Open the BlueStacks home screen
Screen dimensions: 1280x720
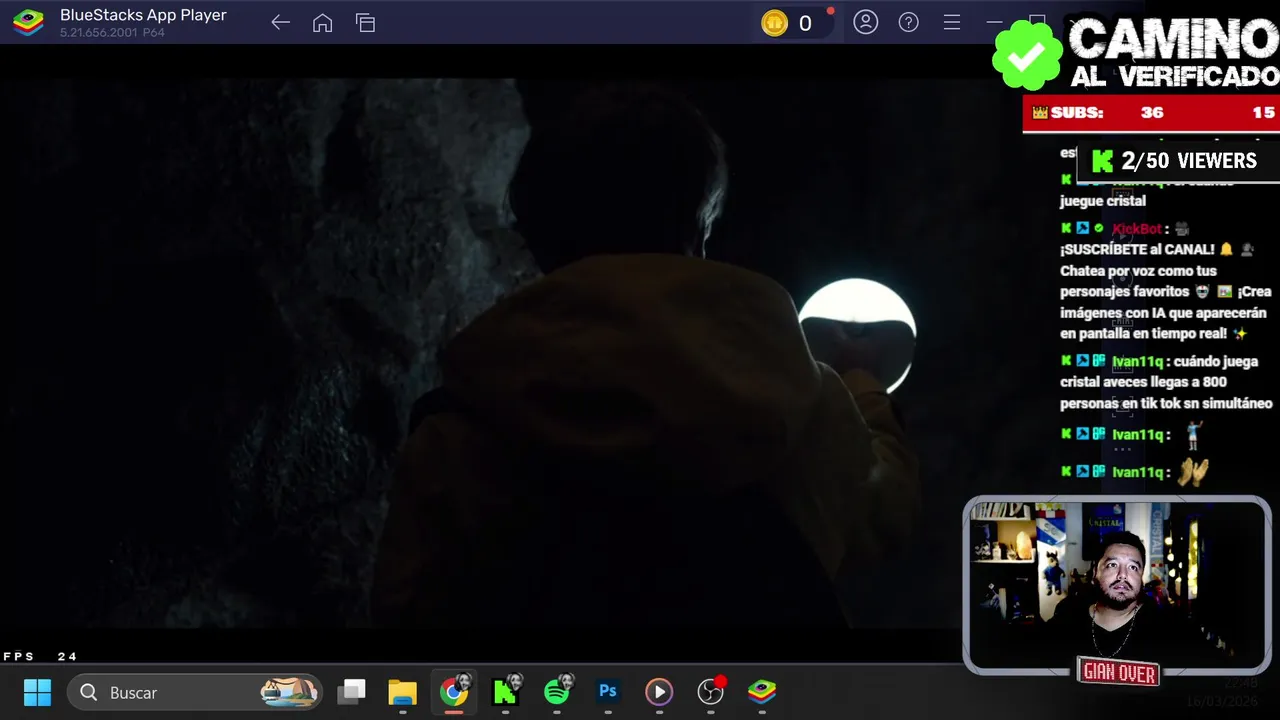pos(322,23)
